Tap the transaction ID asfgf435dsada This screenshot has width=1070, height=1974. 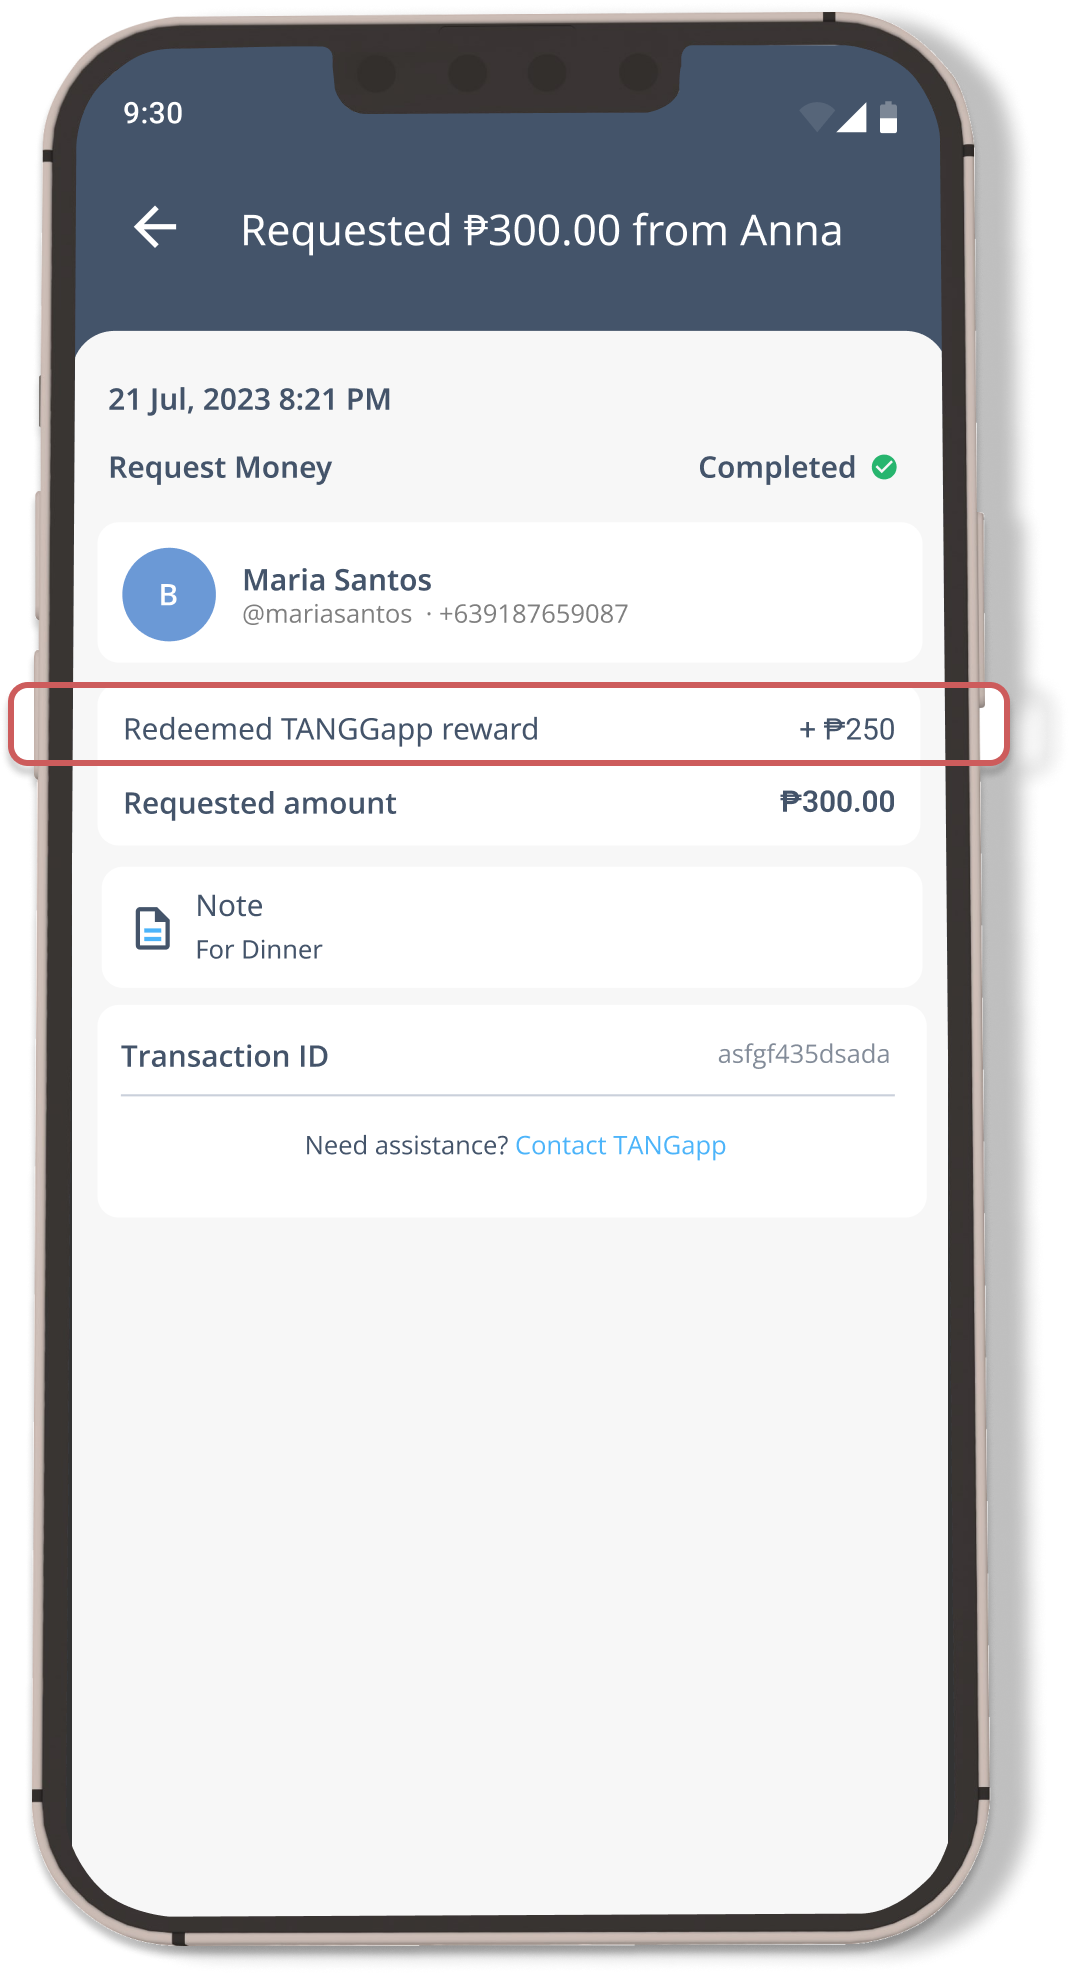pos(803,1054)
